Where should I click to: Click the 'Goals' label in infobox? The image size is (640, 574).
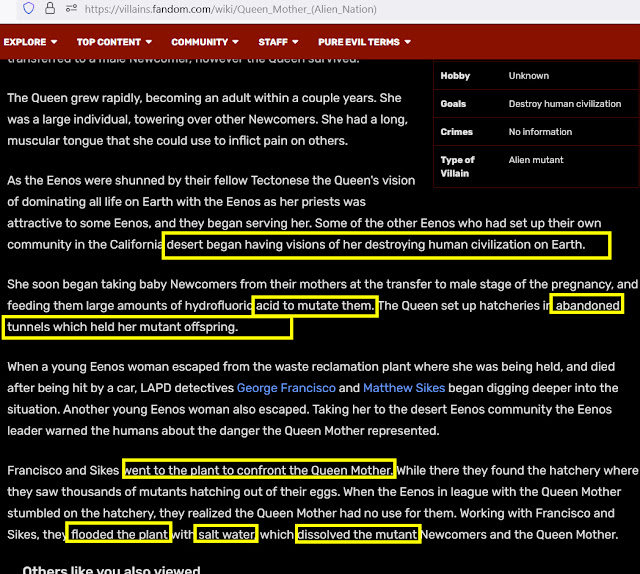click(453, 104)
